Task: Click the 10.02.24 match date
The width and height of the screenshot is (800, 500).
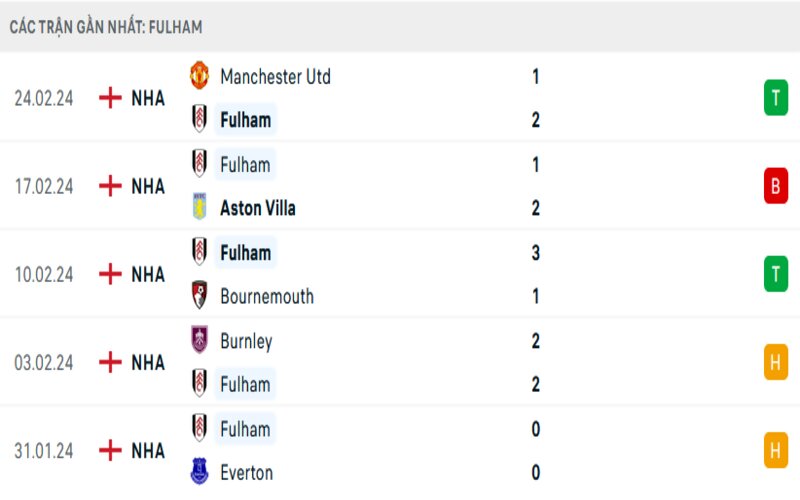Action: pos(44,274)
